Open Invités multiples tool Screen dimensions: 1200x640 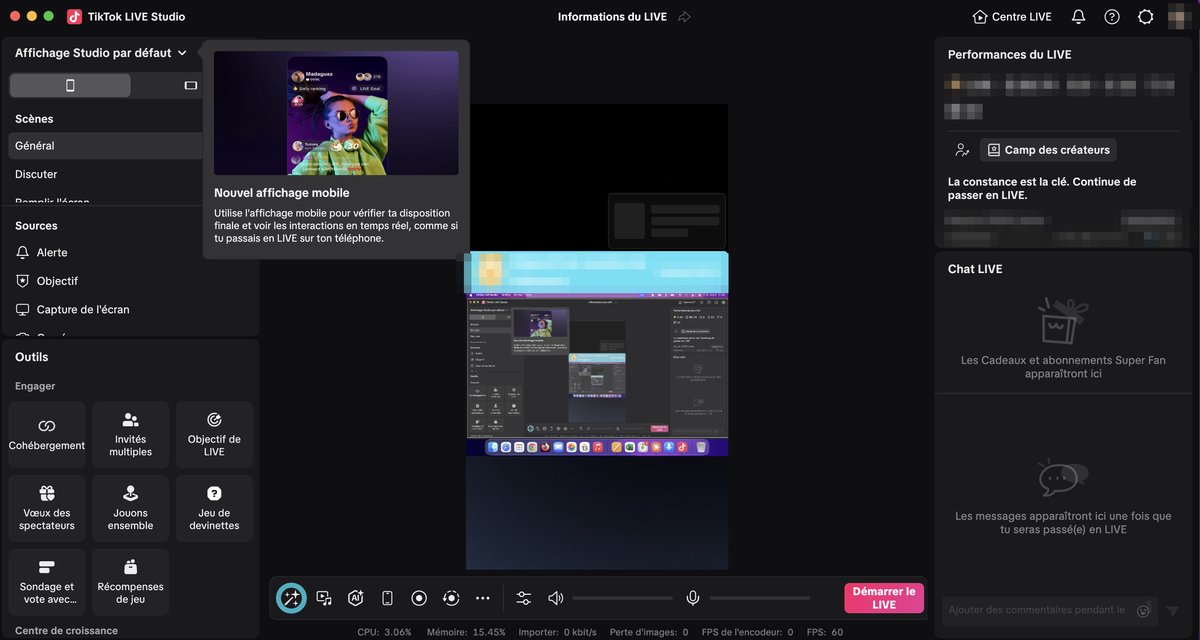[130, 435]
